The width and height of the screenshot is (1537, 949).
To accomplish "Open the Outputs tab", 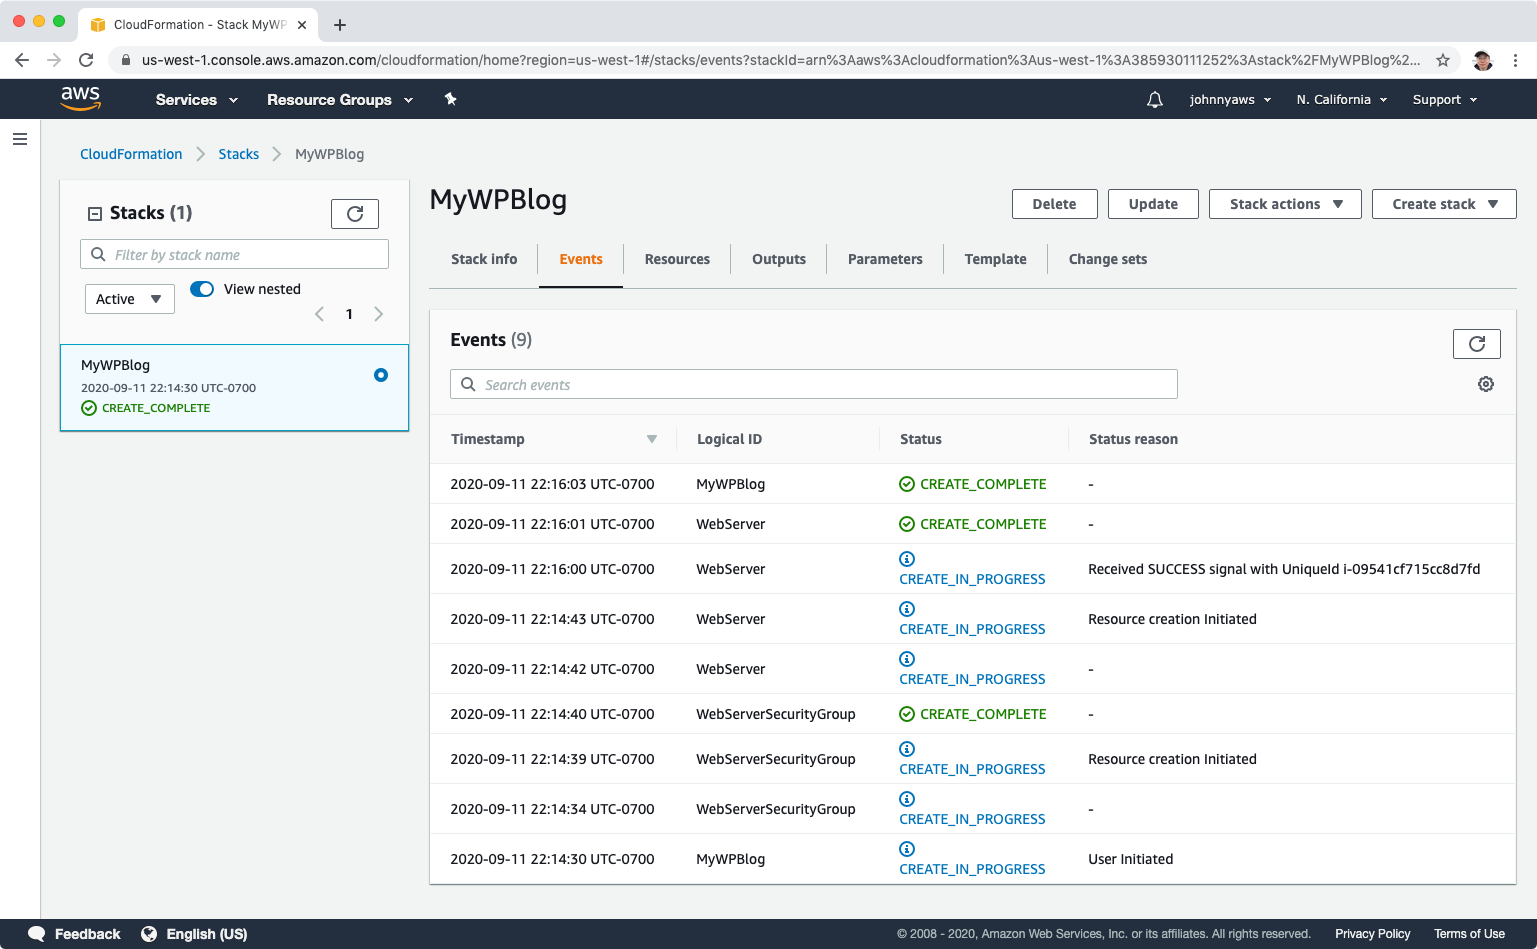I will 779,259.
